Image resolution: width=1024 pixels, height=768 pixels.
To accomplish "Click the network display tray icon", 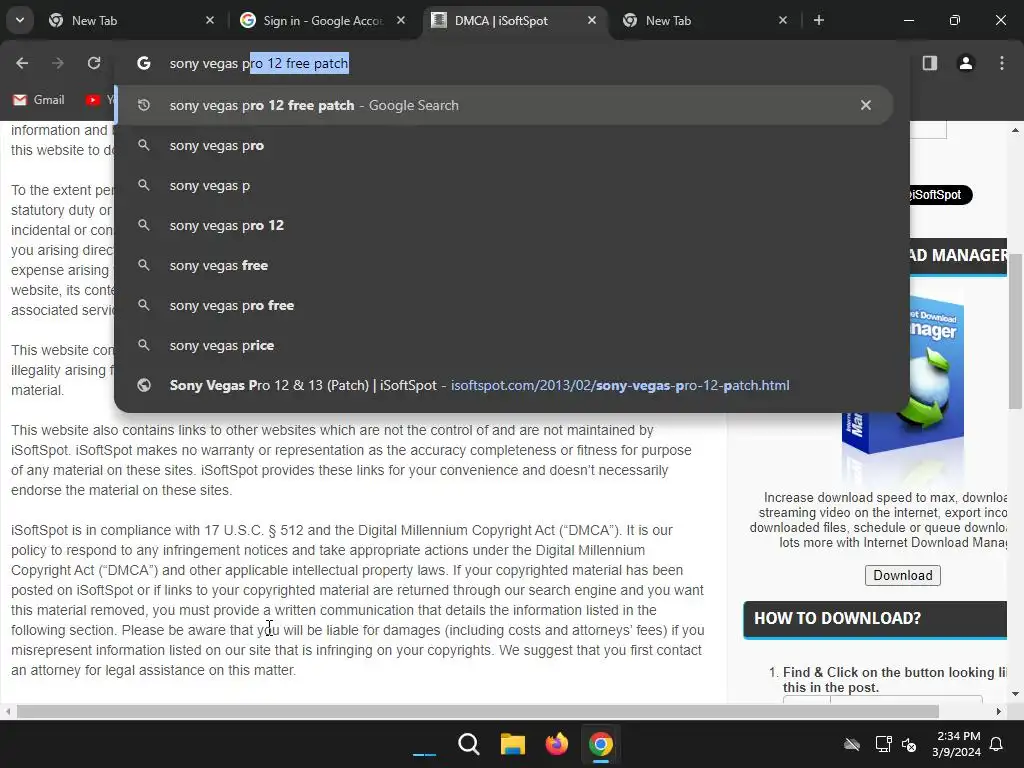I will coord(884,744).
